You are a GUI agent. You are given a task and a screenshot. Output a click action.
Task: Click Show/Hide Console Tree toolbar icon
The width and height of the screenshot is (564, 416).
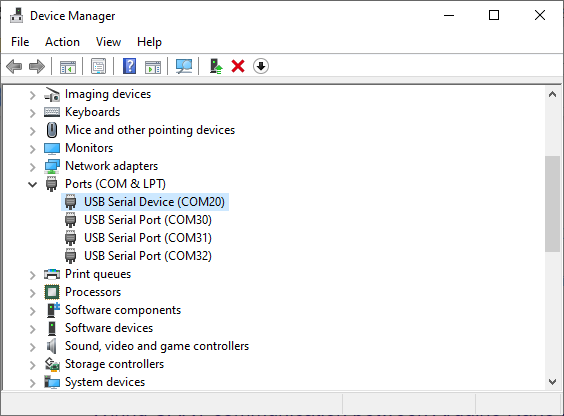click(68, 67)
